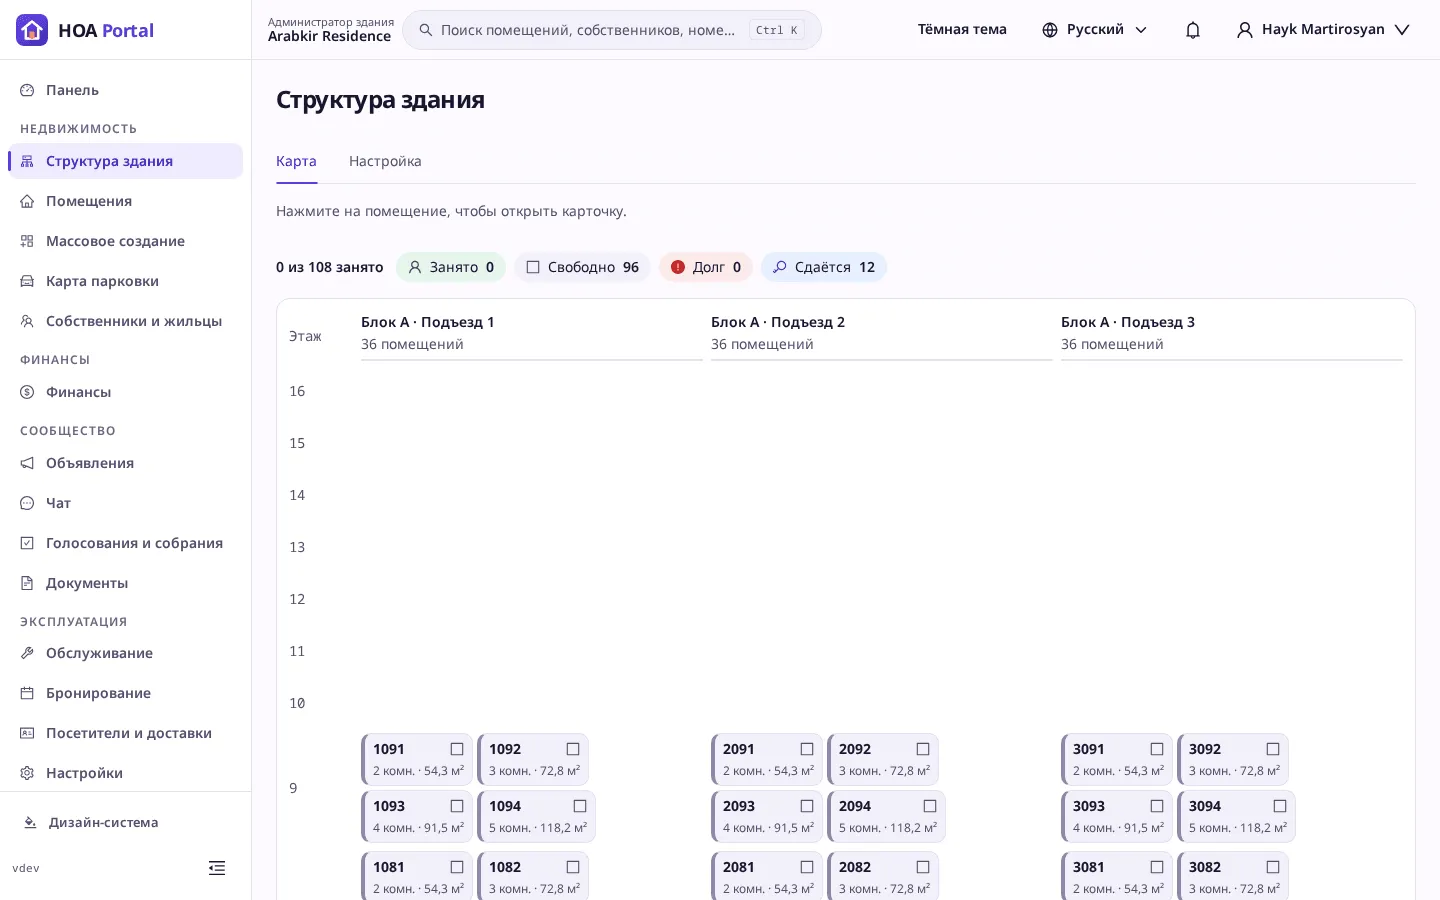
Task: Open Структура здания in sidebar
Action: pos(125,161)
